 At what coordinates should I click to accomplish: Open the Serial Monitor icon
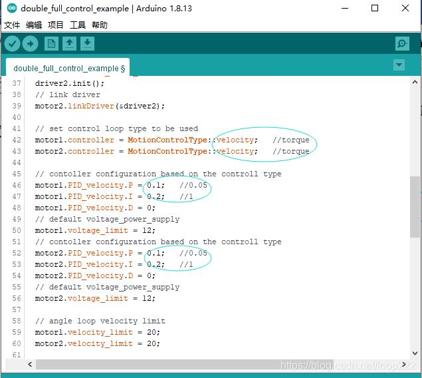tap(402, 44)
